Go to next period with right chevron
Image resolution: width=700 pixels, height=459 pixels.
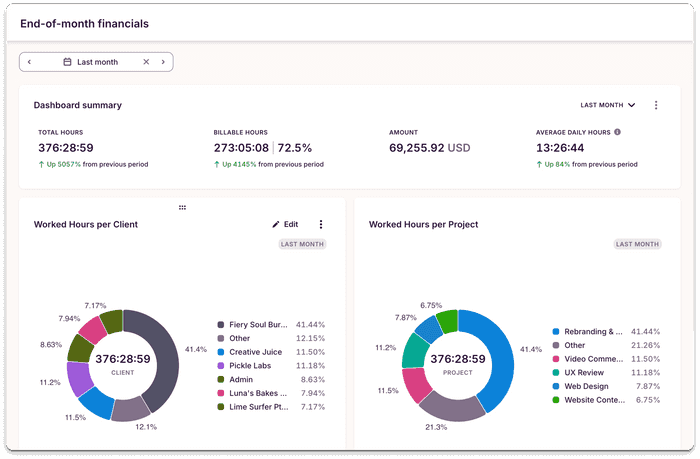(x=164, y=62)
